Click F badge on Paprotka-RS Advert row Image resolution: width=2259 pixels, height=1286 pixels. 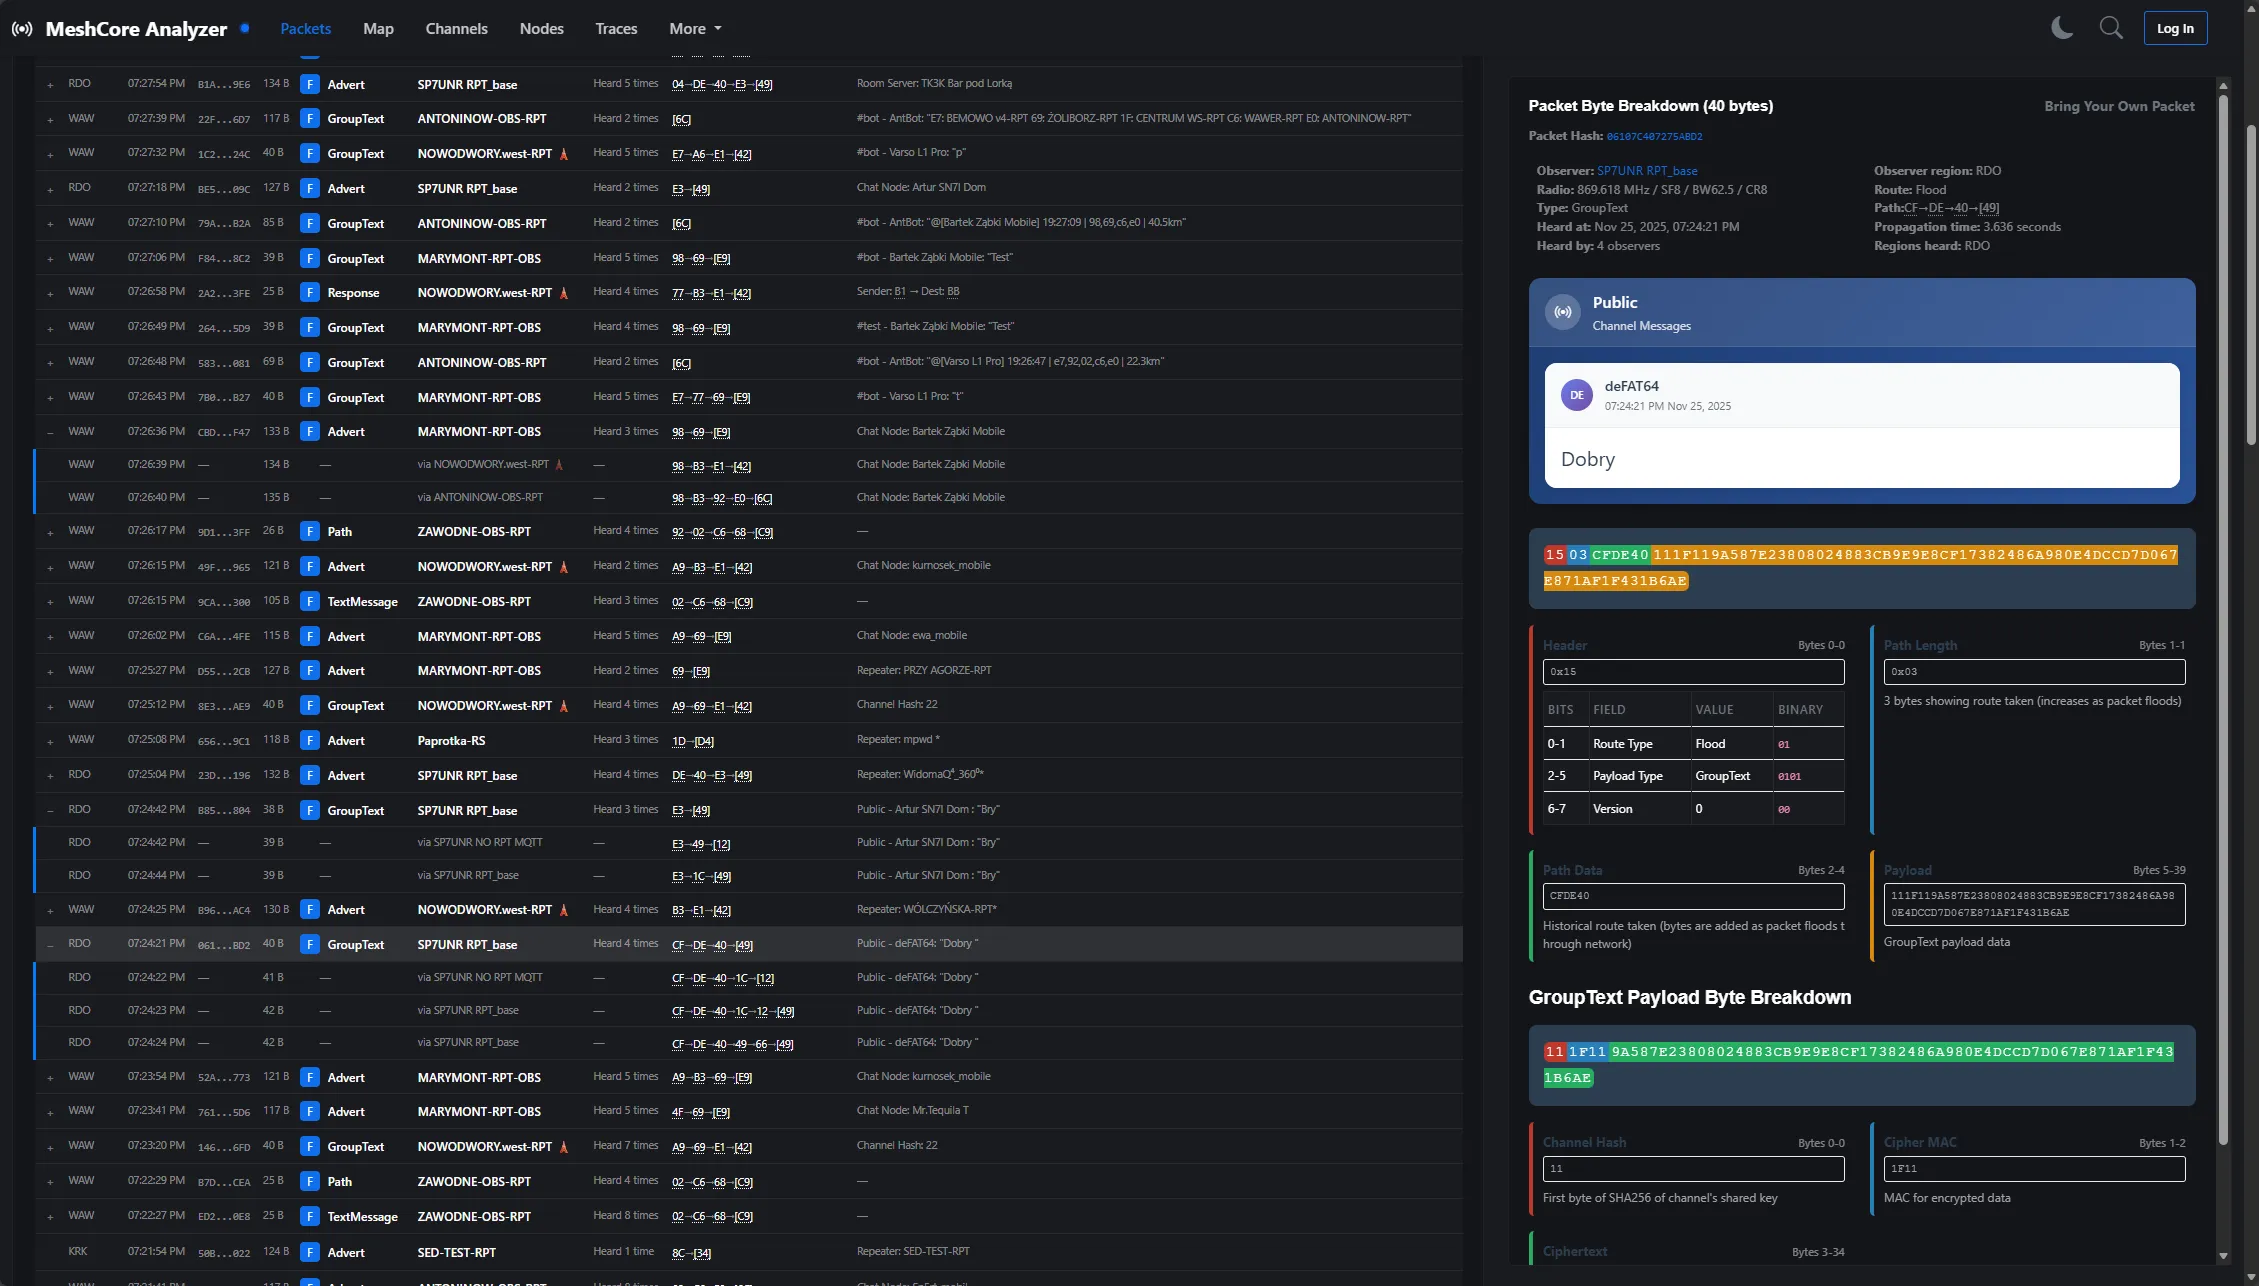310,741
